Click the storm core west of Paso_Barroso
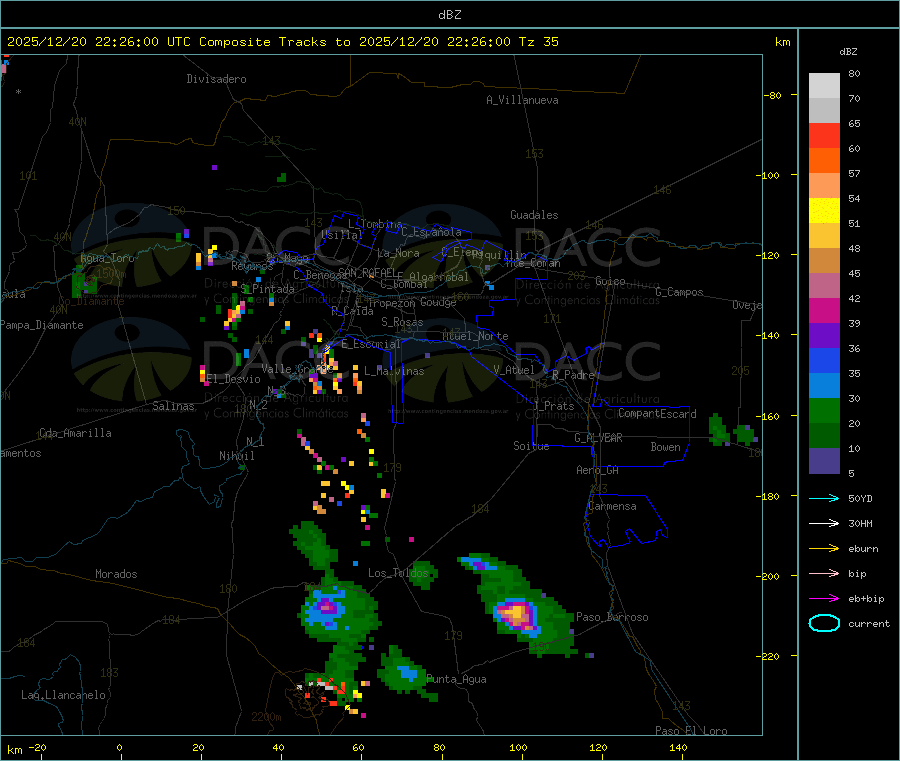The width and height of the screenshot is (900, 761). click(516, 614)
